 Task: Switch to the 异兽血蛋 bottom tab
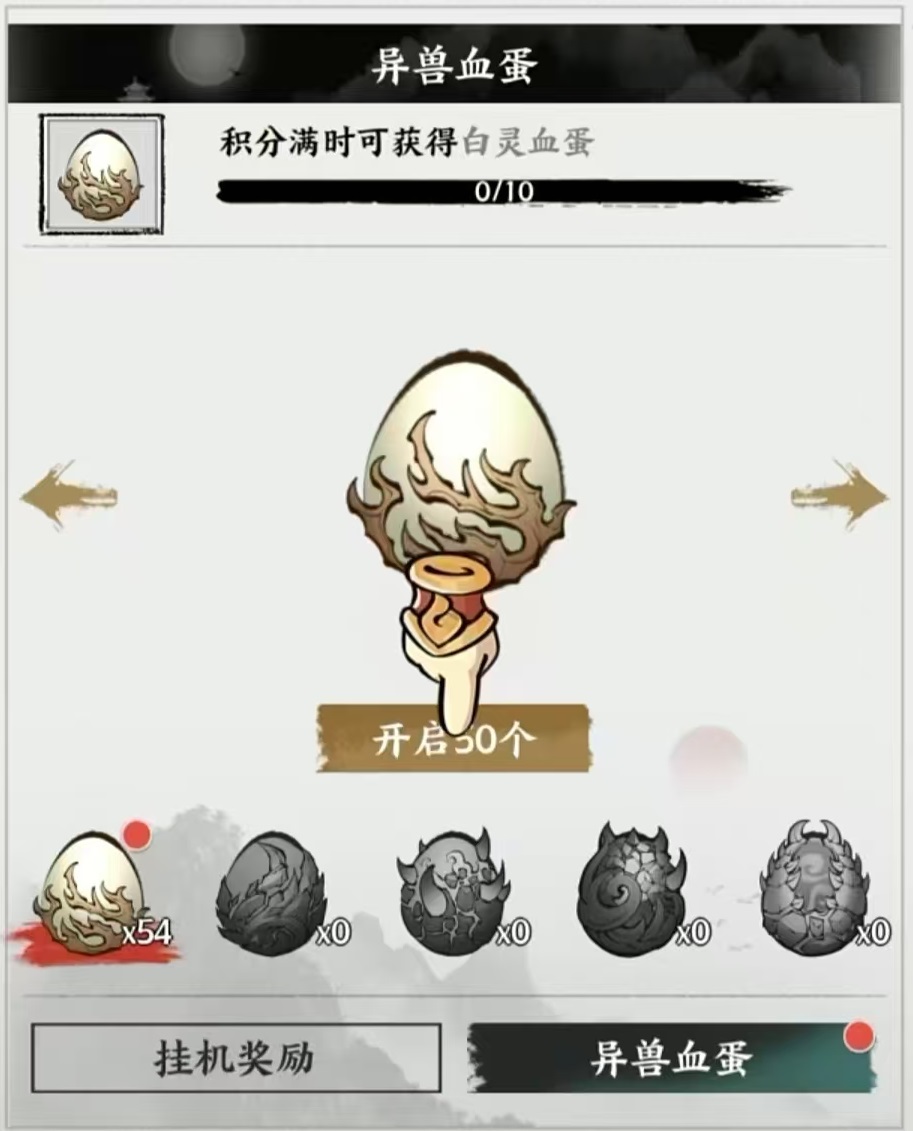tap(671, 1058)
